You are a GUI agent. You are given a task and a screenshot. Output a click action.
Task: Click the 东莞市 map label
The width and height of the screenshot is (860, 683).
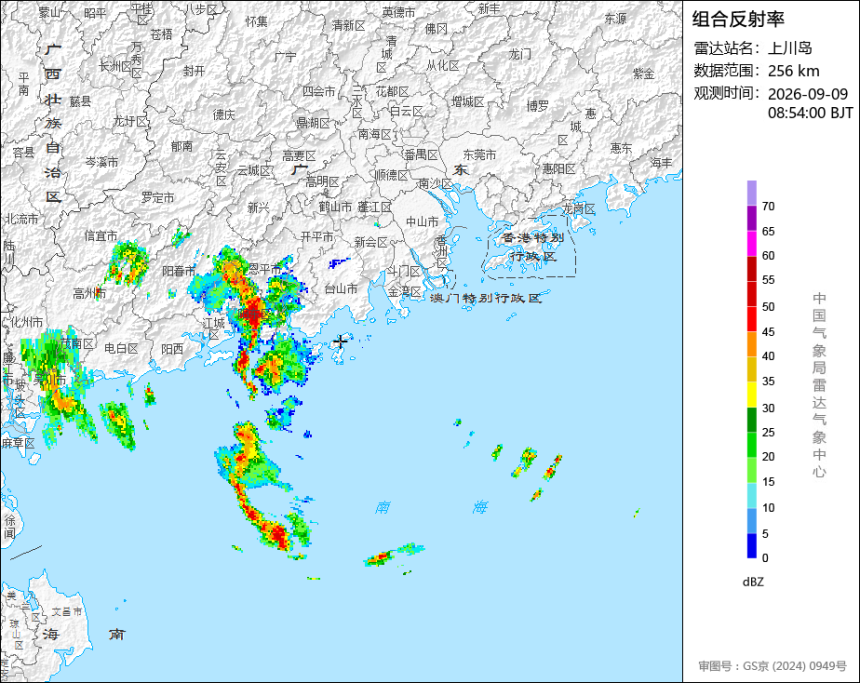(479, 155)
